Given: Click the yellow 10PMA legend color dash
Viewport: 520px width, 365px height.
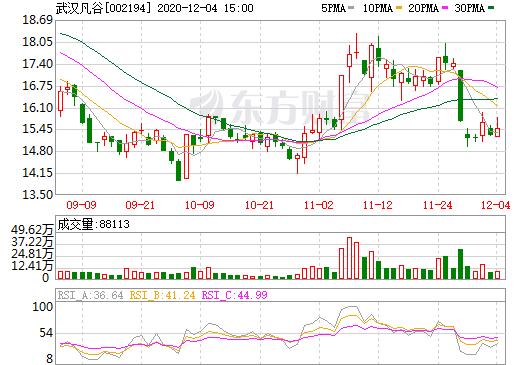Looking at the screenshot, I should 398,8.
